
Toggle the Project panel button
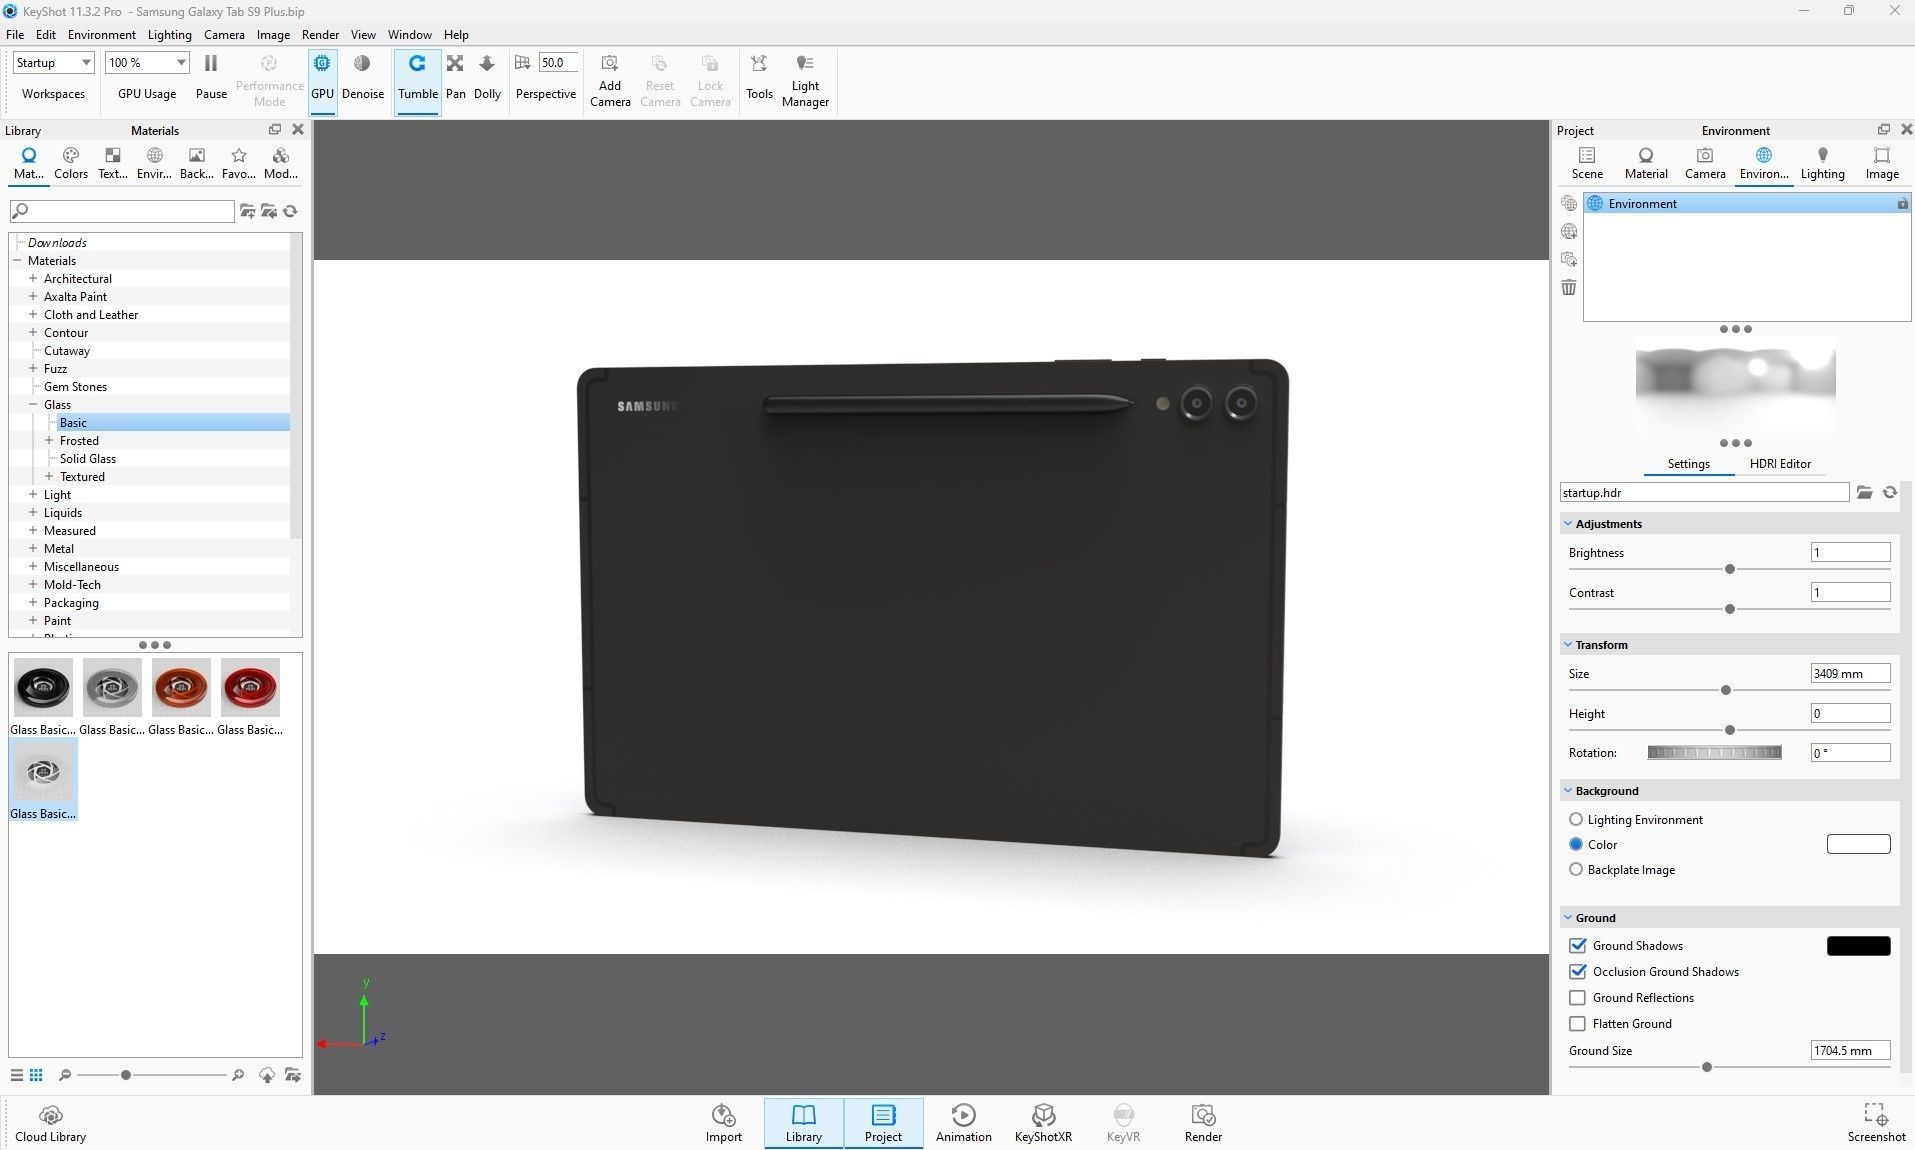point(883,1123)
